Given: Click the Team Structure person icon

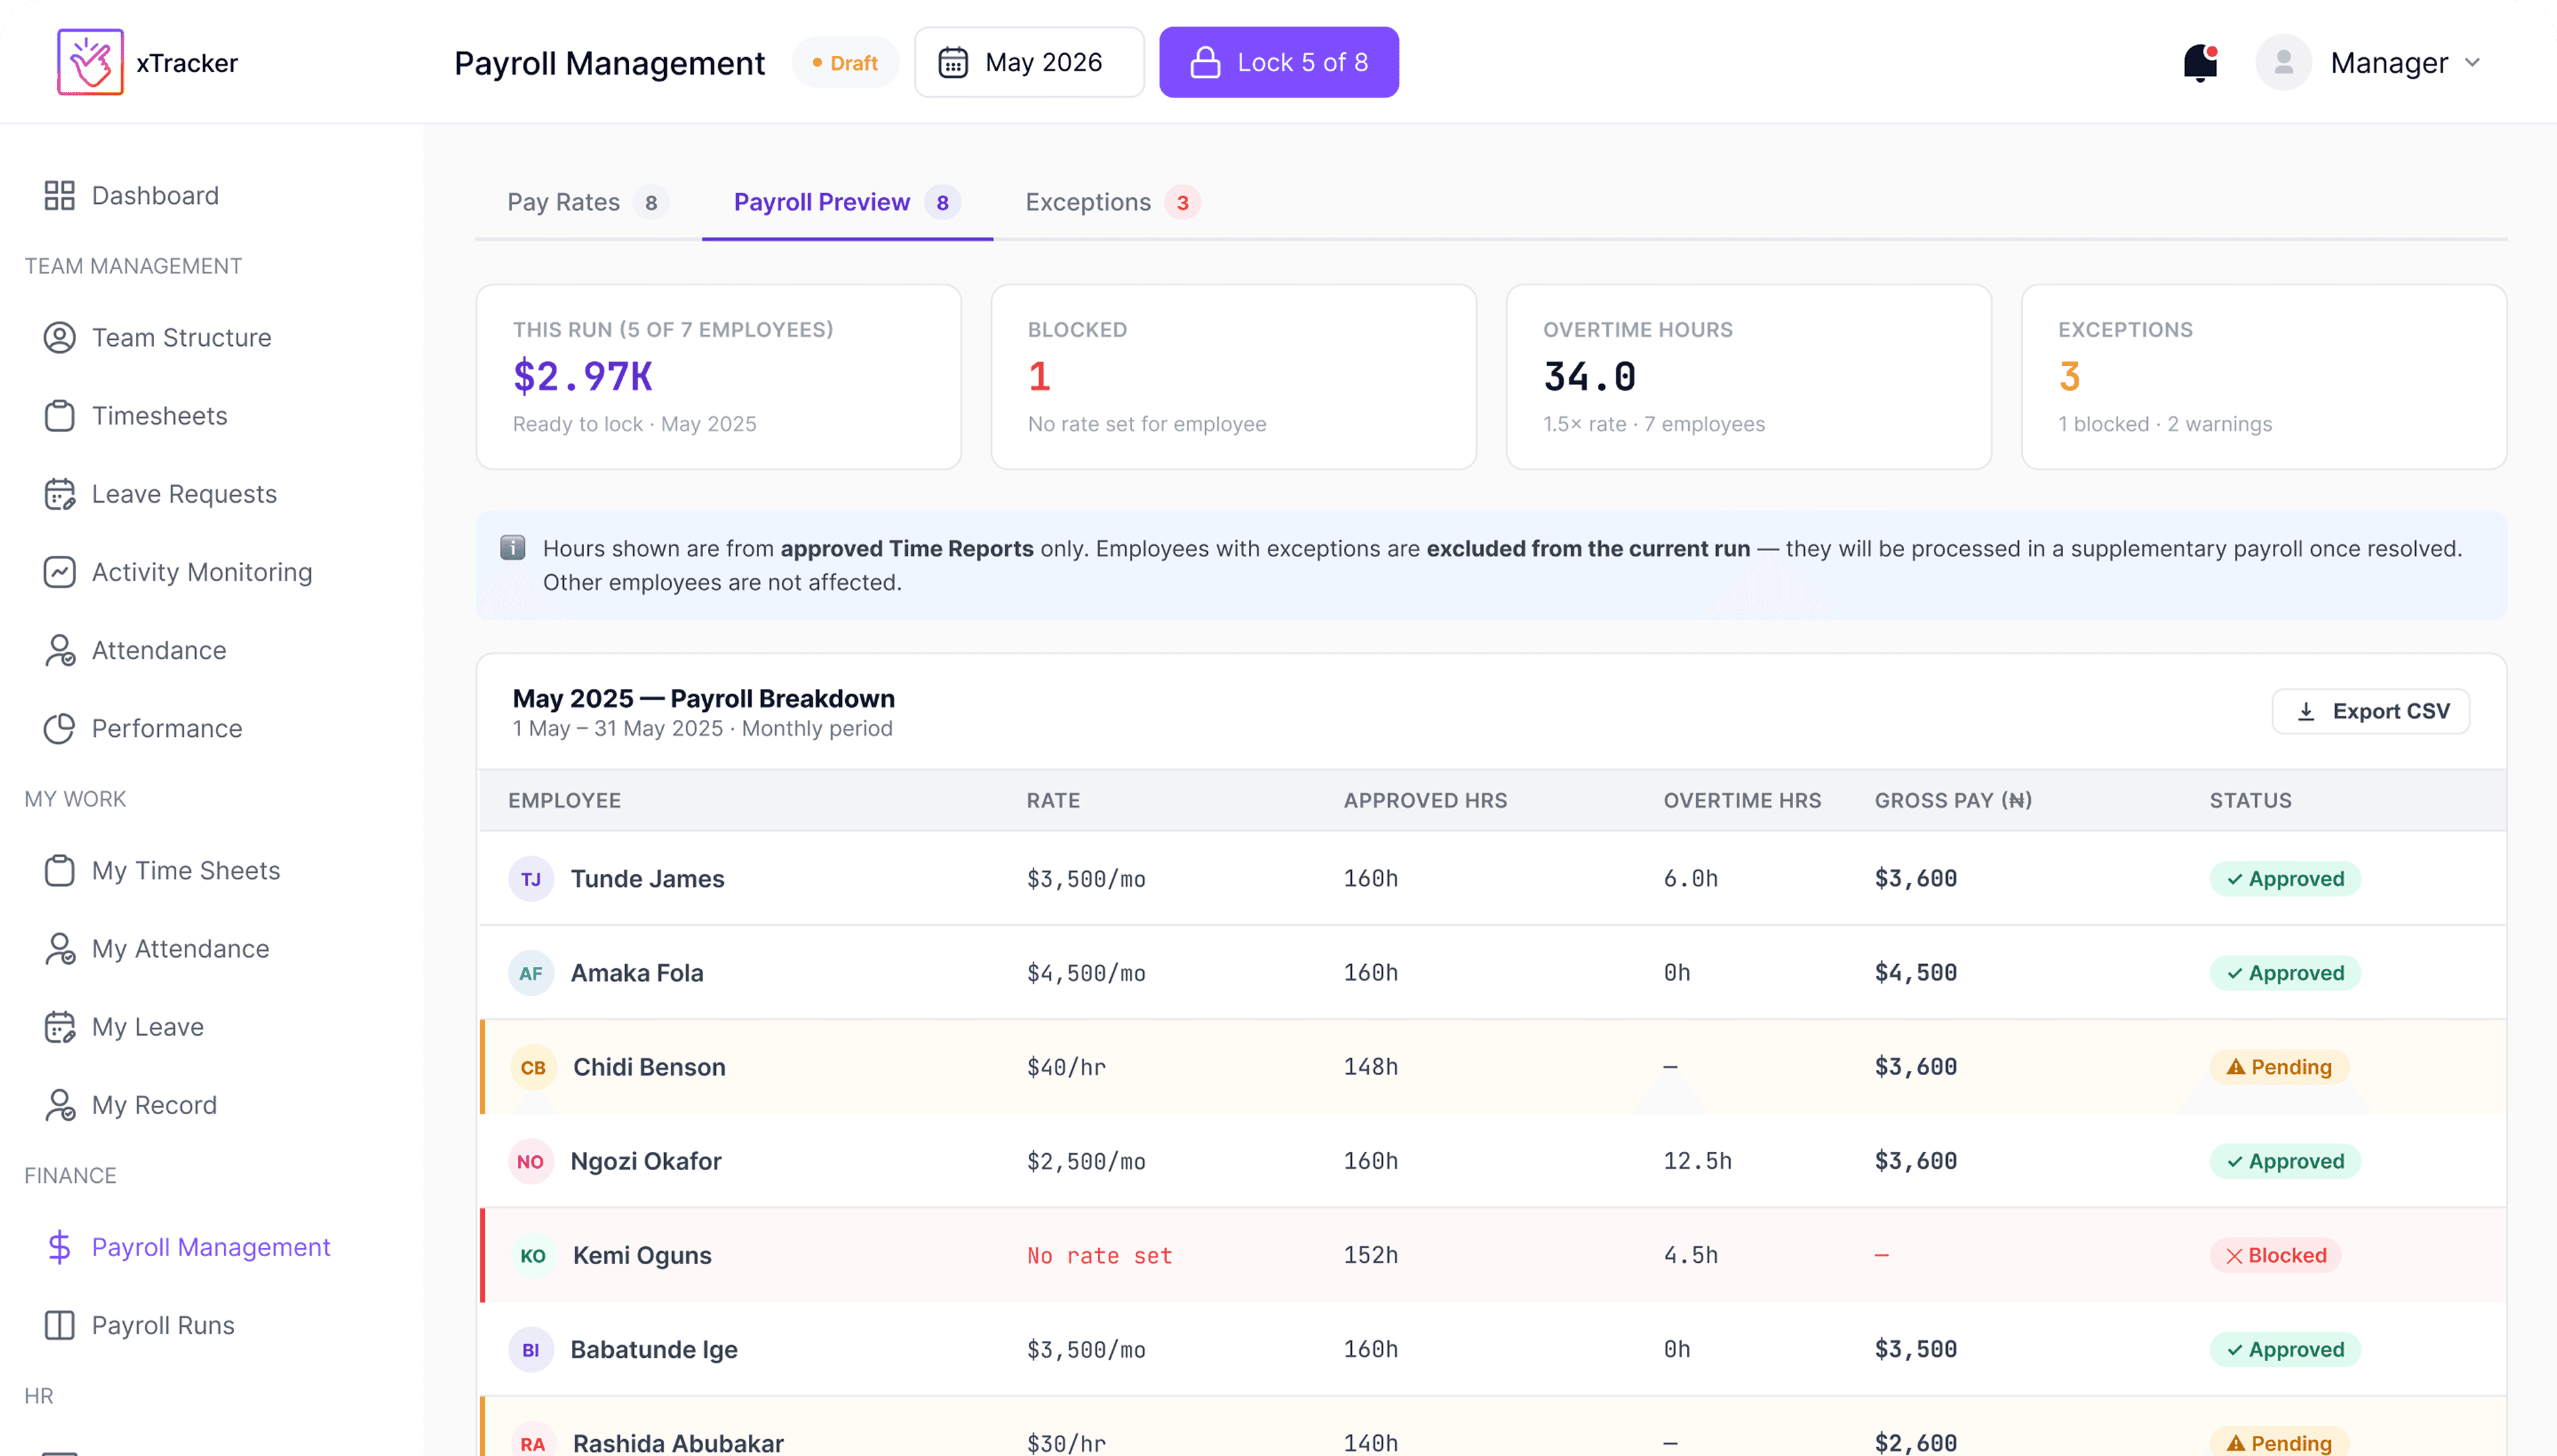Looking at the screenshot, I should pyautogui.click(x=59, y=337).
